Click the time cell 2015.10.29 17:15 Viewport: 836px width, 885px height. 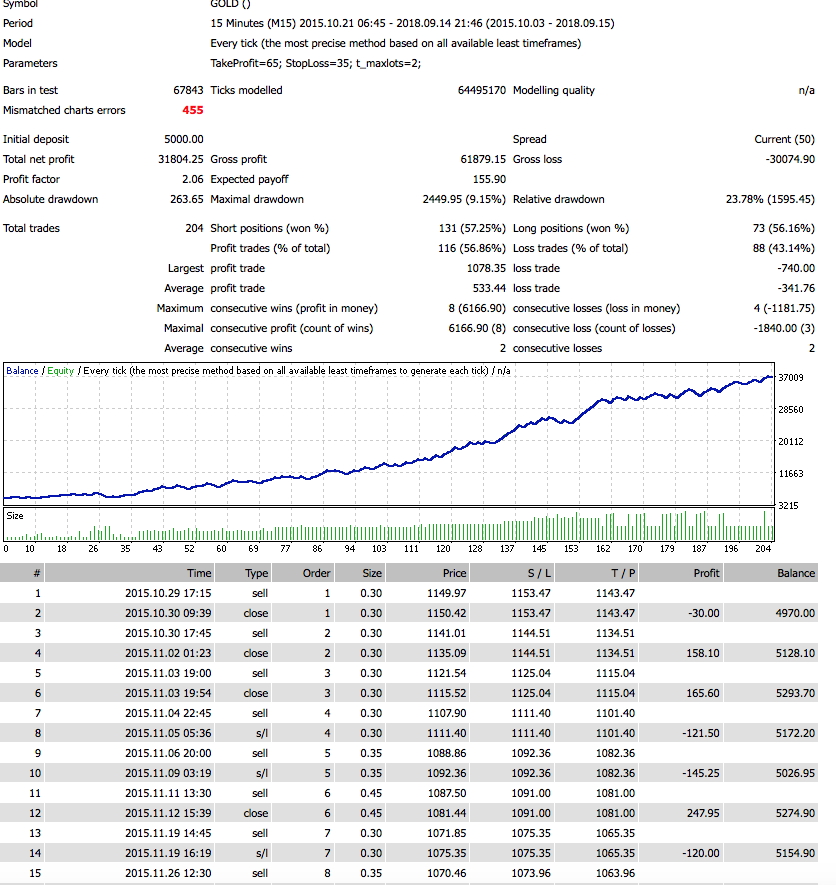pos(168,593)
